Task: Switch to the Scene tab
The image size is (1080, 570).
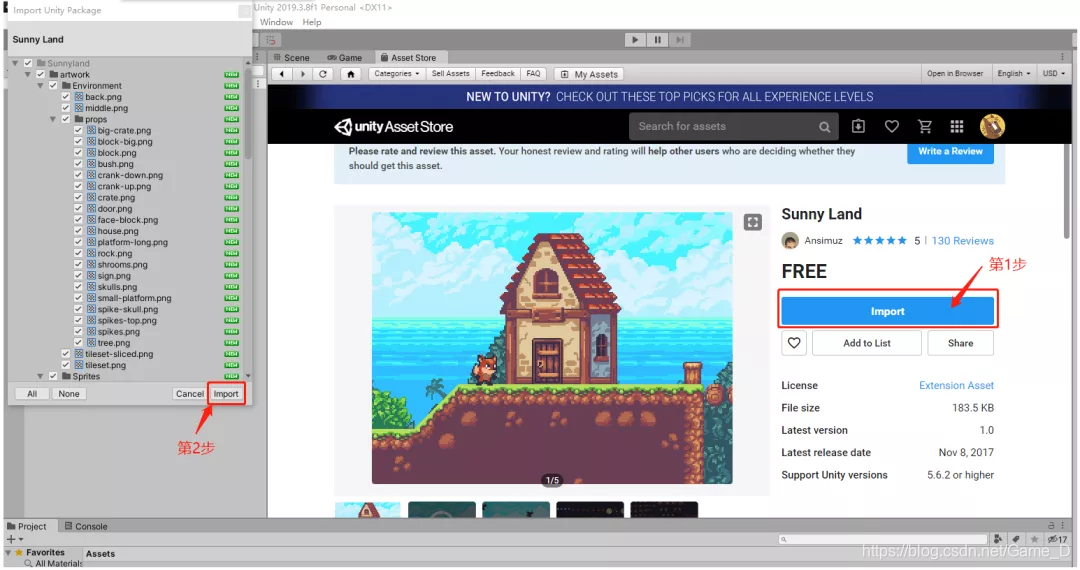Action: (291, 58)
